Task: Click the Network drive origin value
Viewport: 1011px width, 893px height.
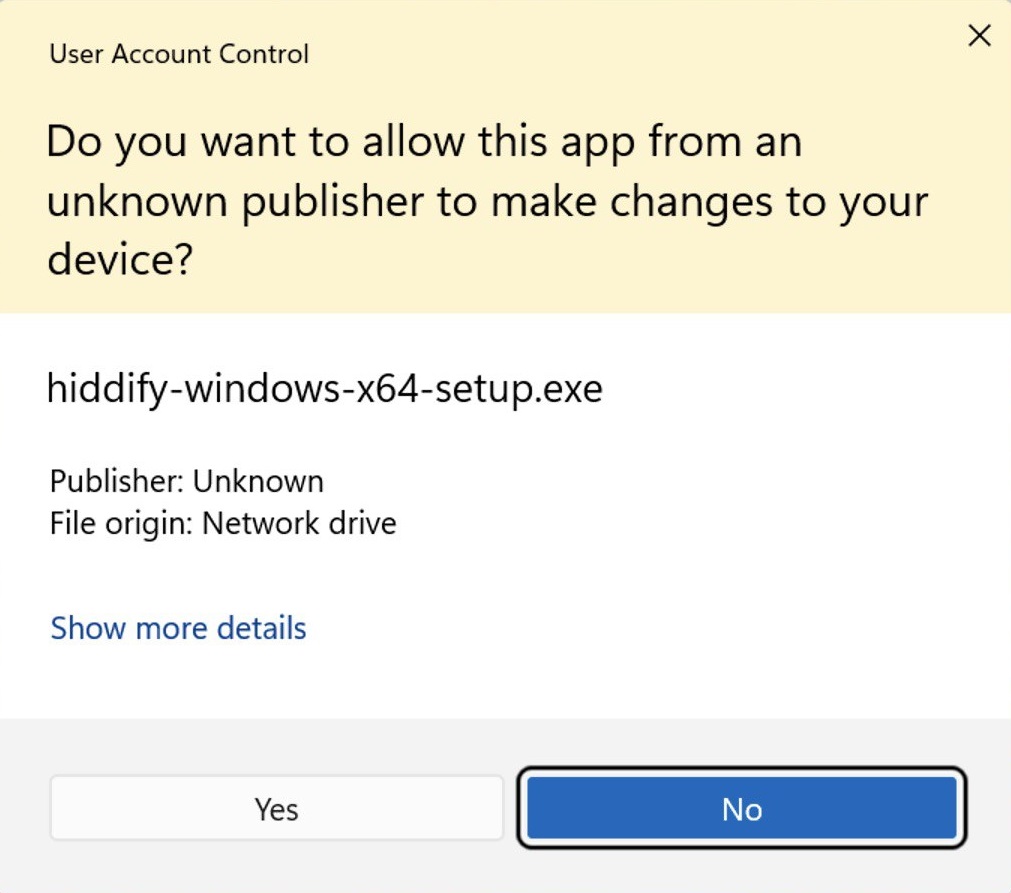Action: tap(299, 523)
